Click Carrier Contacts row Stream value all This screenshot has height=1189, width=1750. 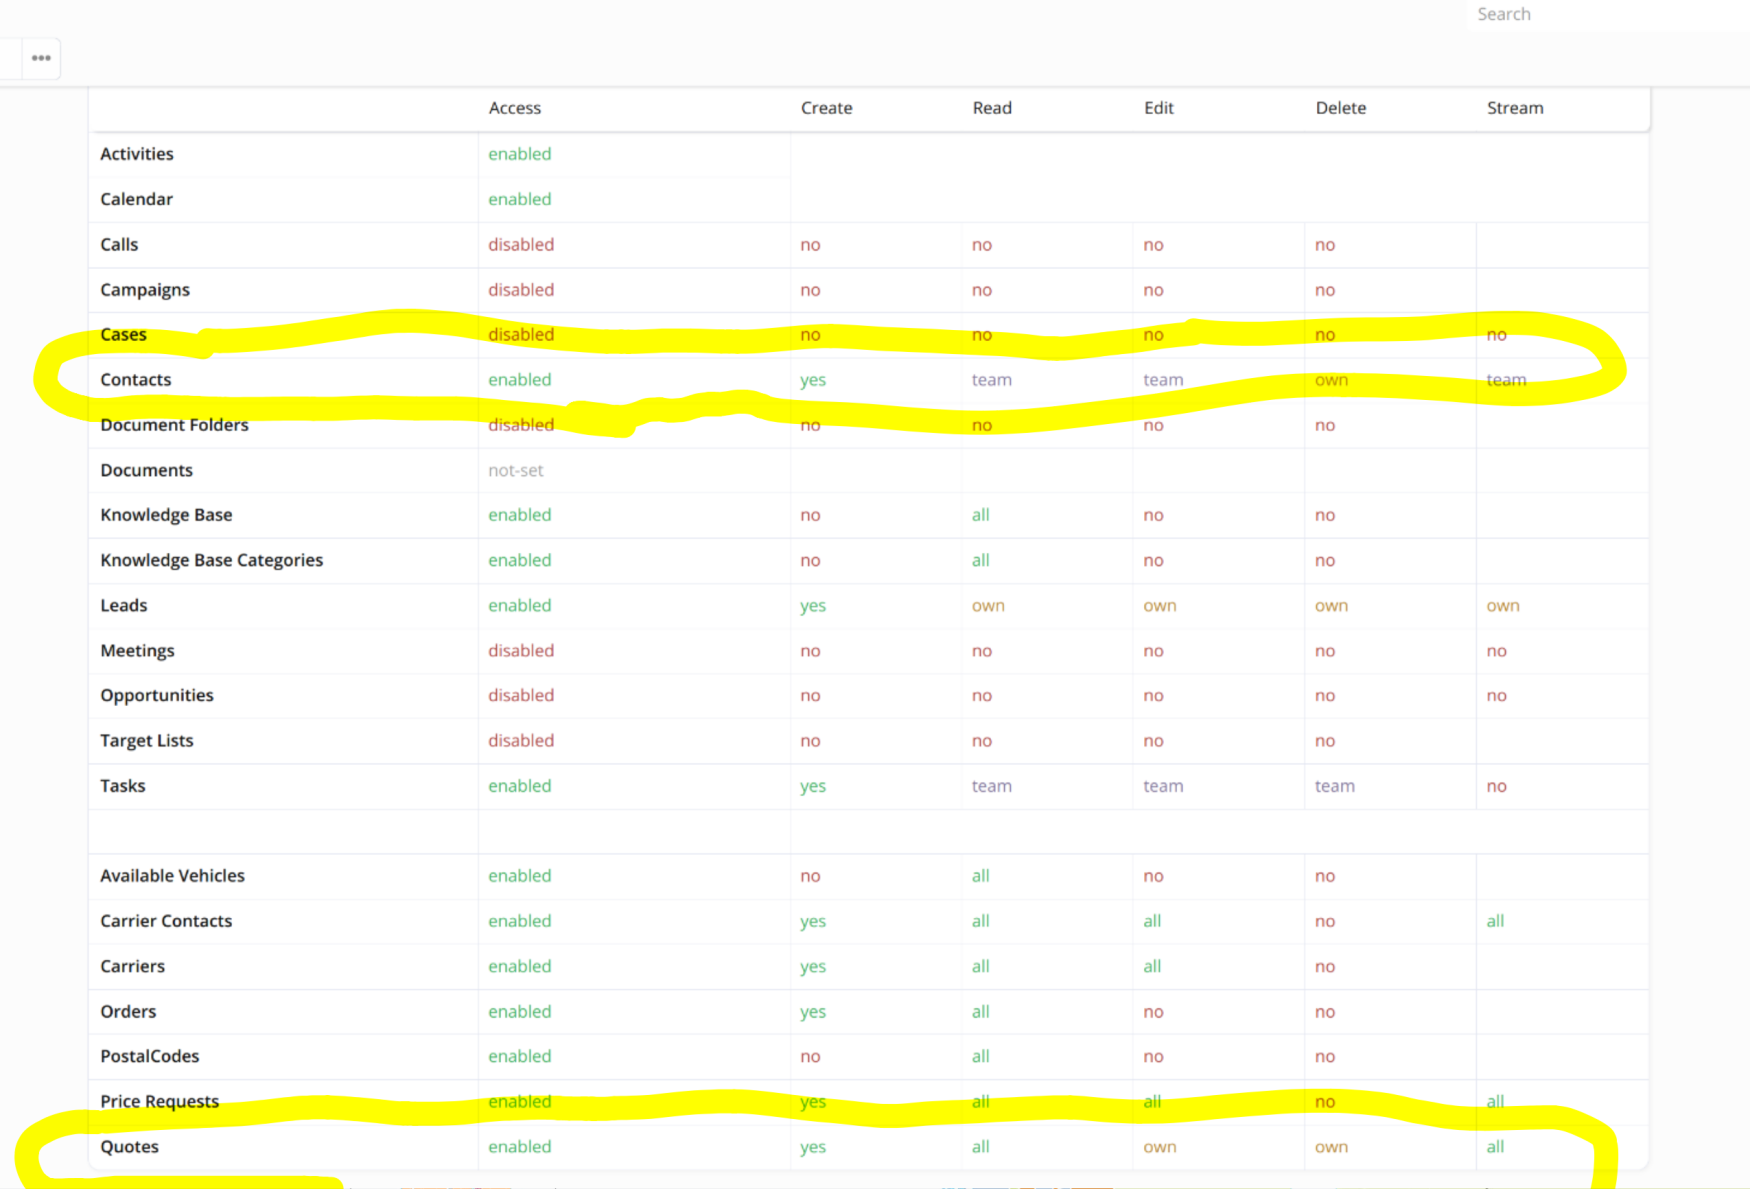click(x=1495, y=921)
